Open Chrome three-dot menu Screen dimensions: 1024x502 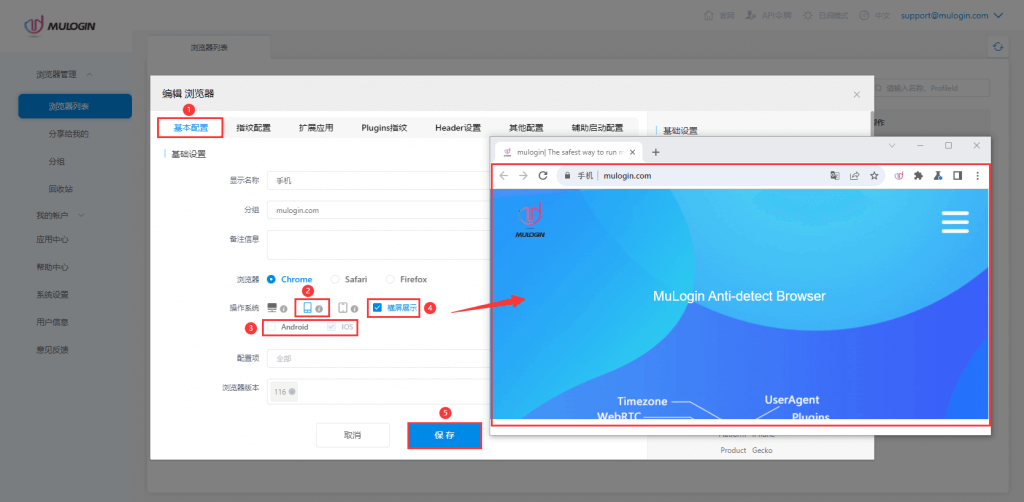pos(978,176)
